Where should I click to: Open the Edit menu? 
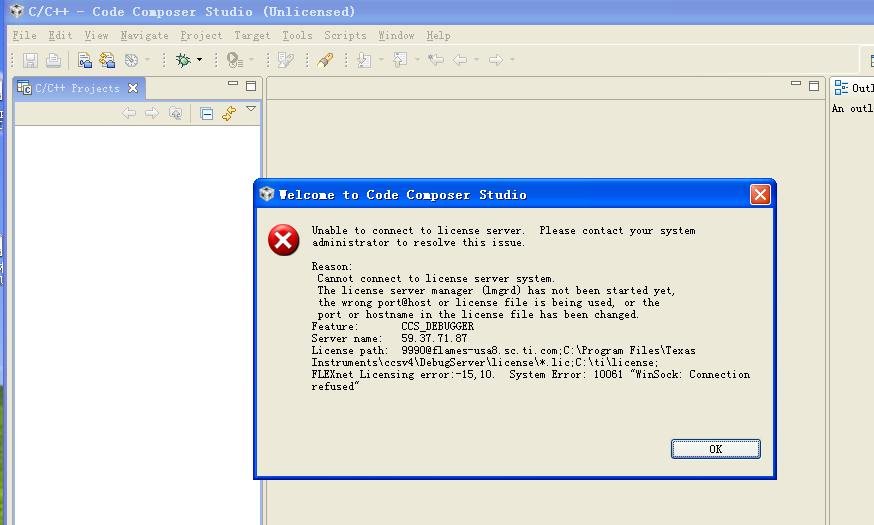[x=60, y=36]
